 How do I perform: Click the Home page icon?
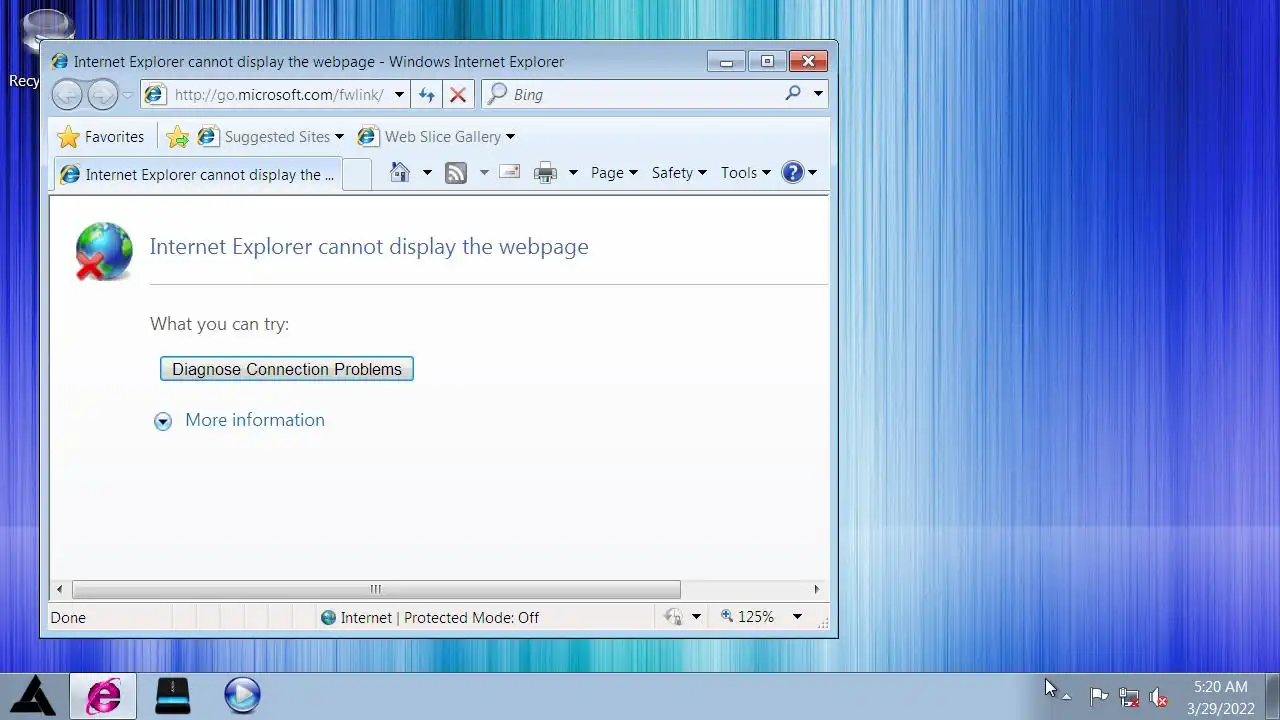[400, 172]
